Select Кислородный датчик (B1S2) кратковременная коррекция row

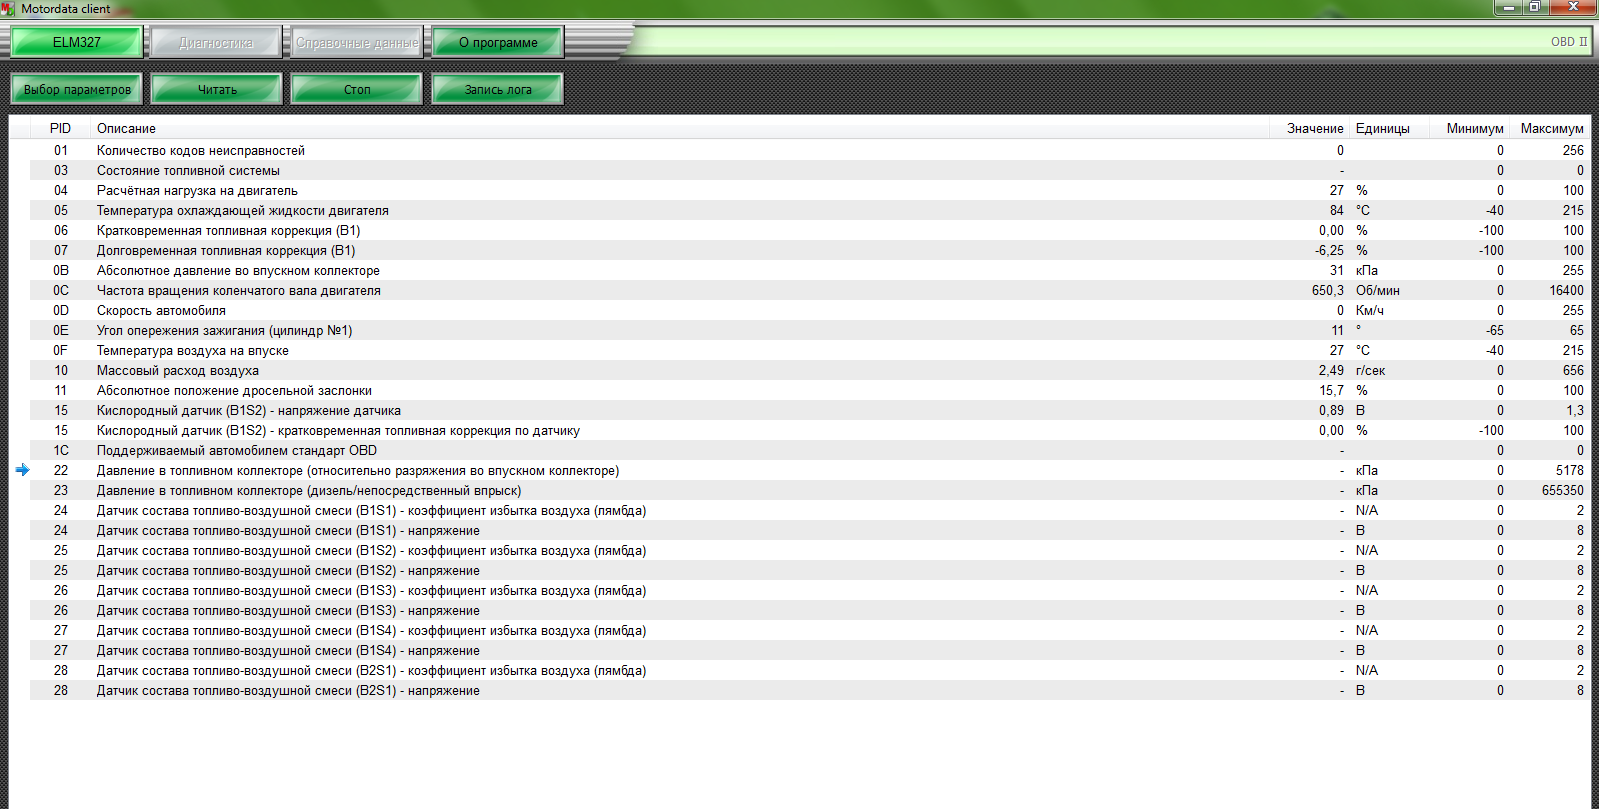(x=810, y=430)
